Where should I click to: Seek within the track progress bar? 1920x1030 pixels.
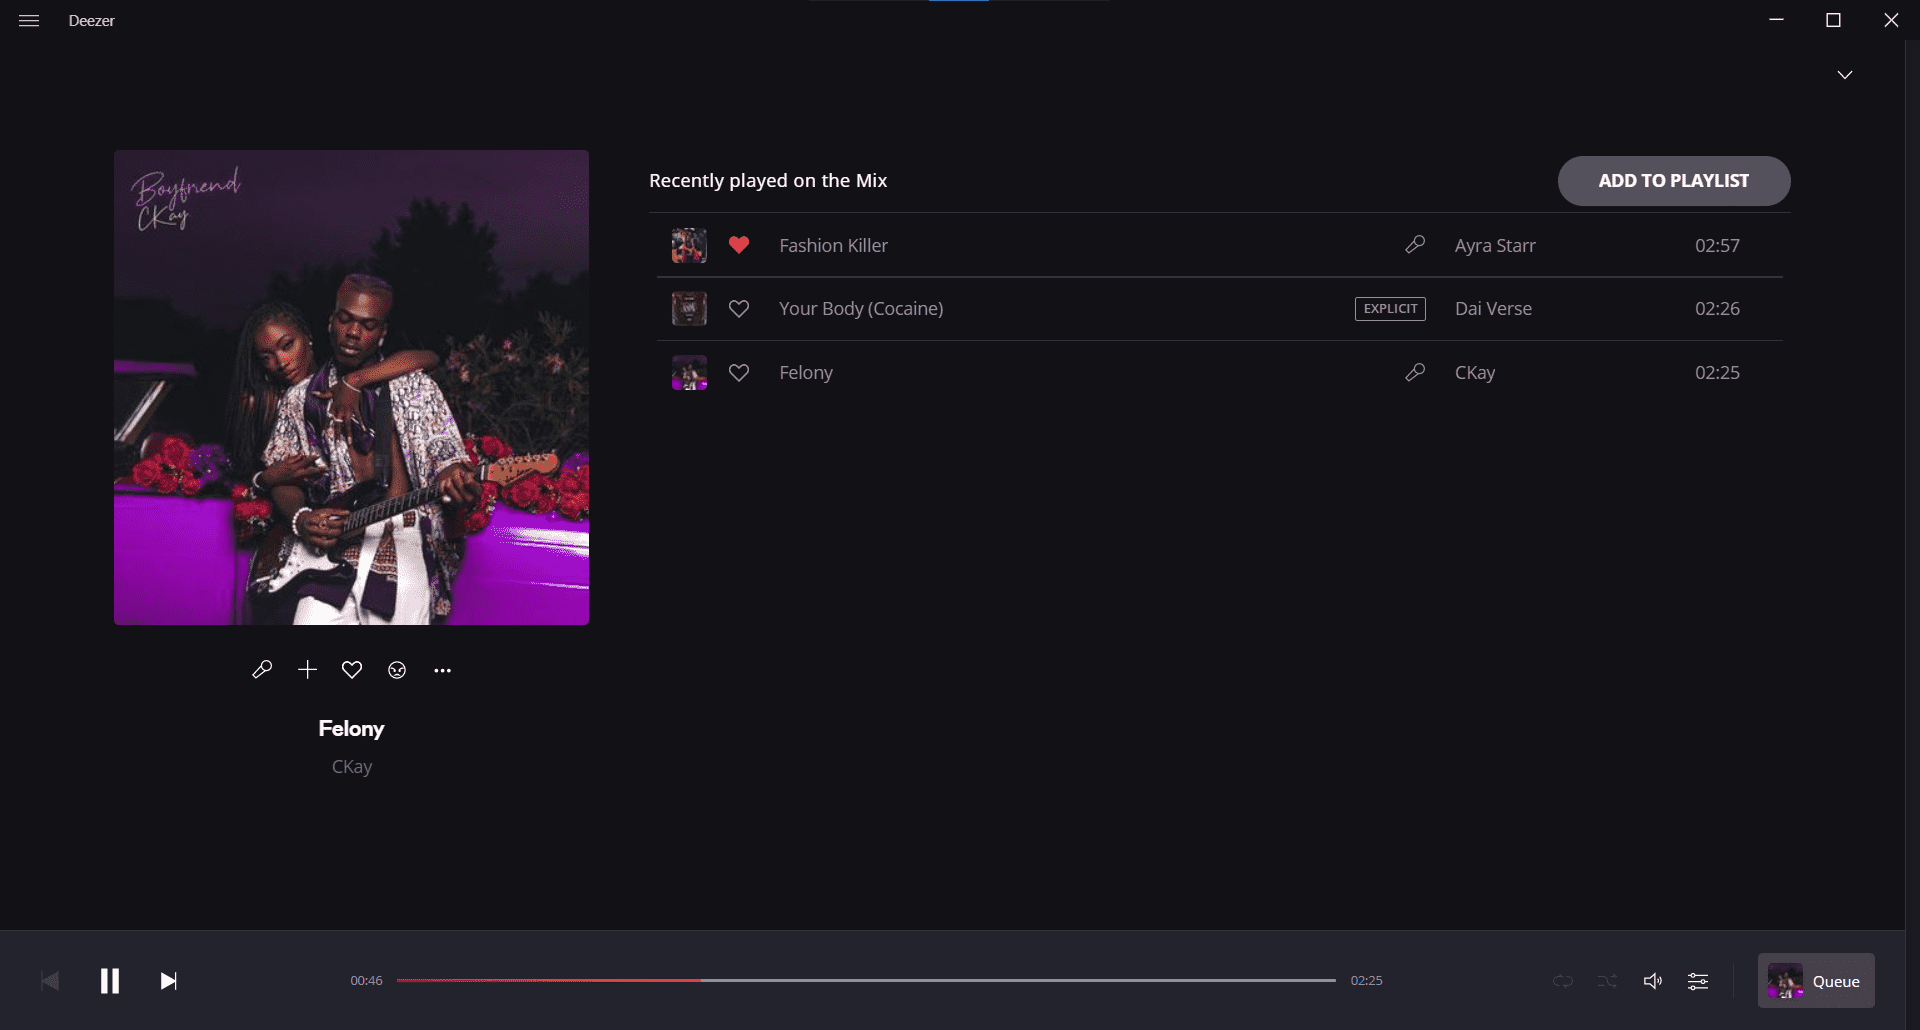click(x=866, y=980)
